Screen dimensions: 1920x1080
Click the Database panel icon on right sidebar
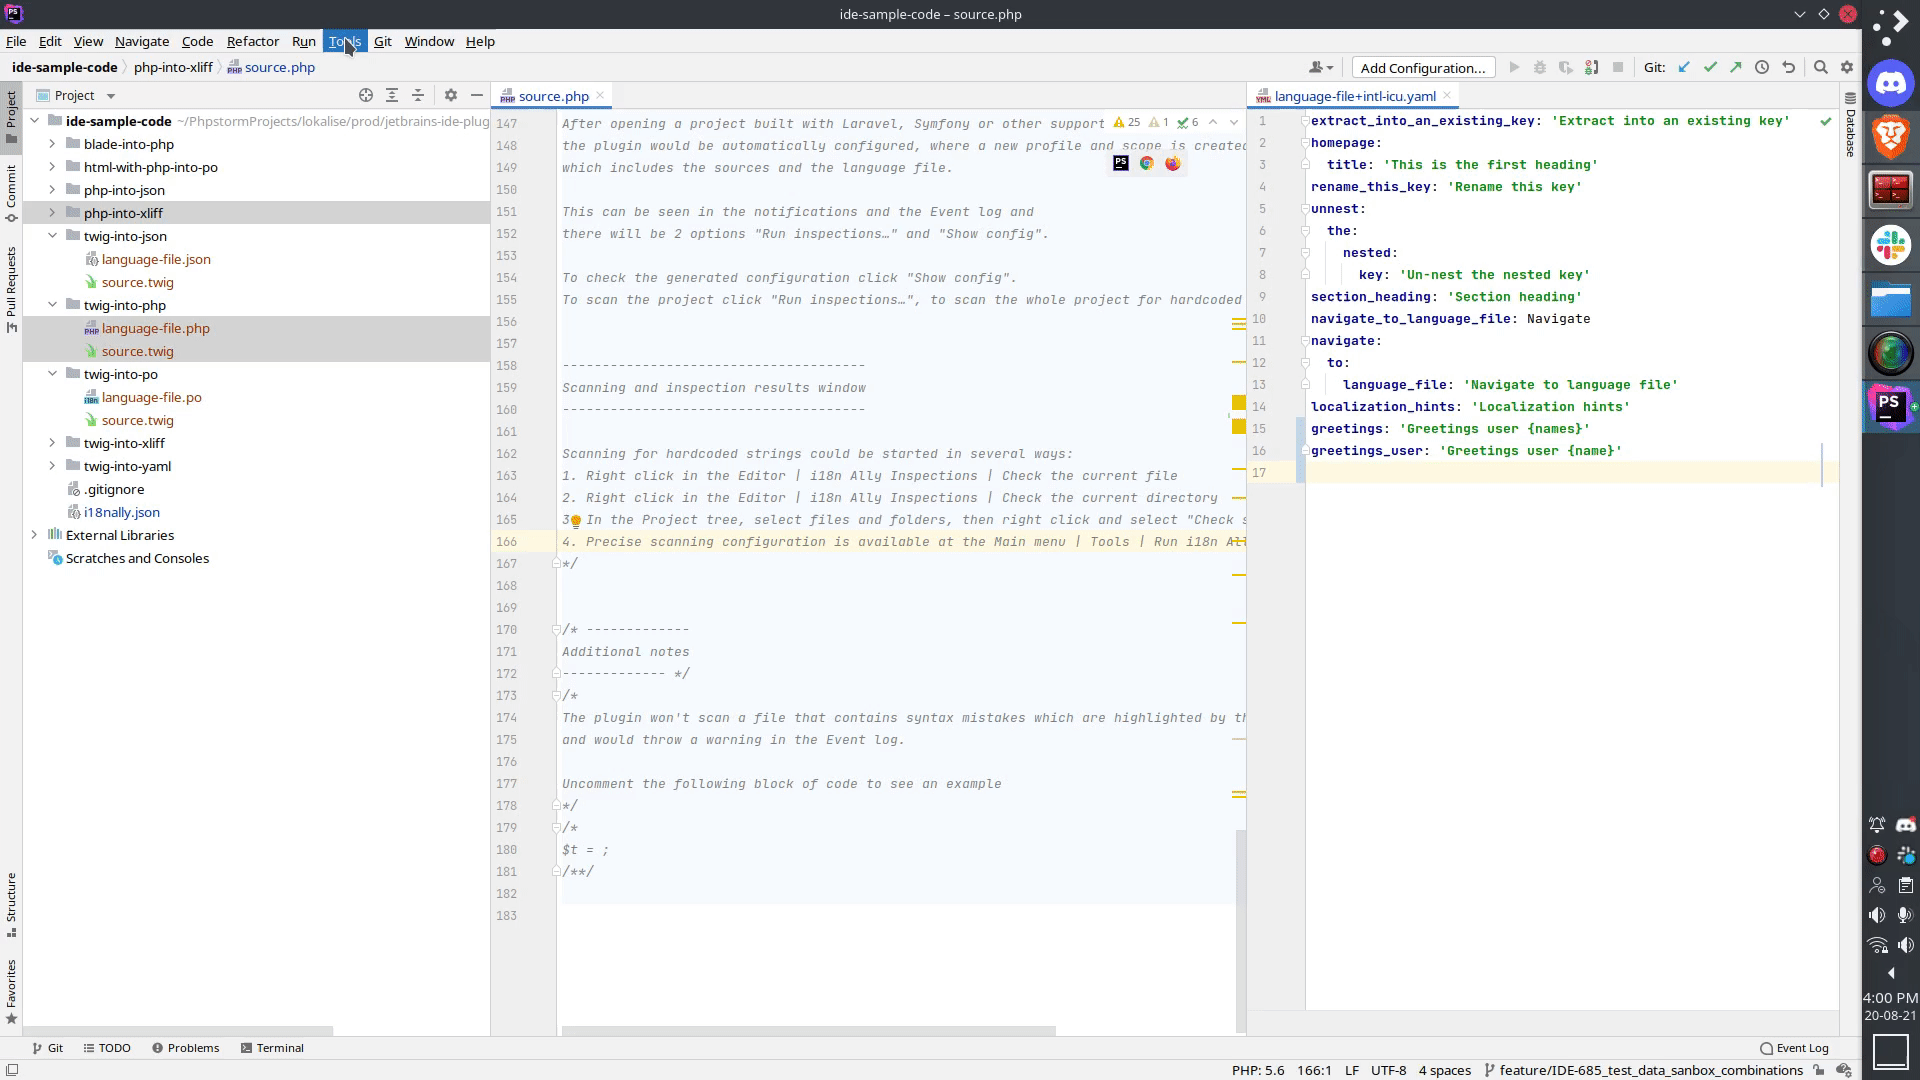(1851, 119)
